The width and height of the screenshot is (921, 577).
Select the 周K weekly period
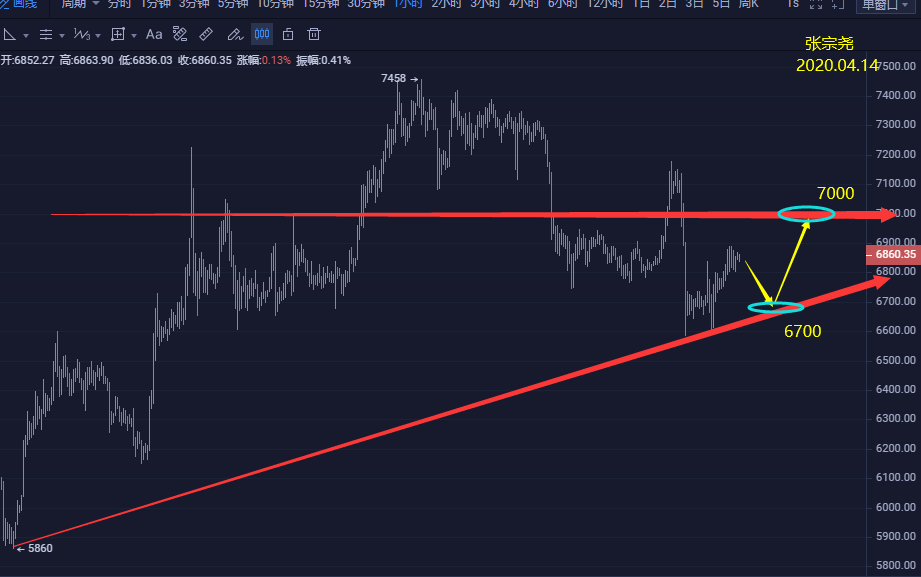[x=749, y=4]
